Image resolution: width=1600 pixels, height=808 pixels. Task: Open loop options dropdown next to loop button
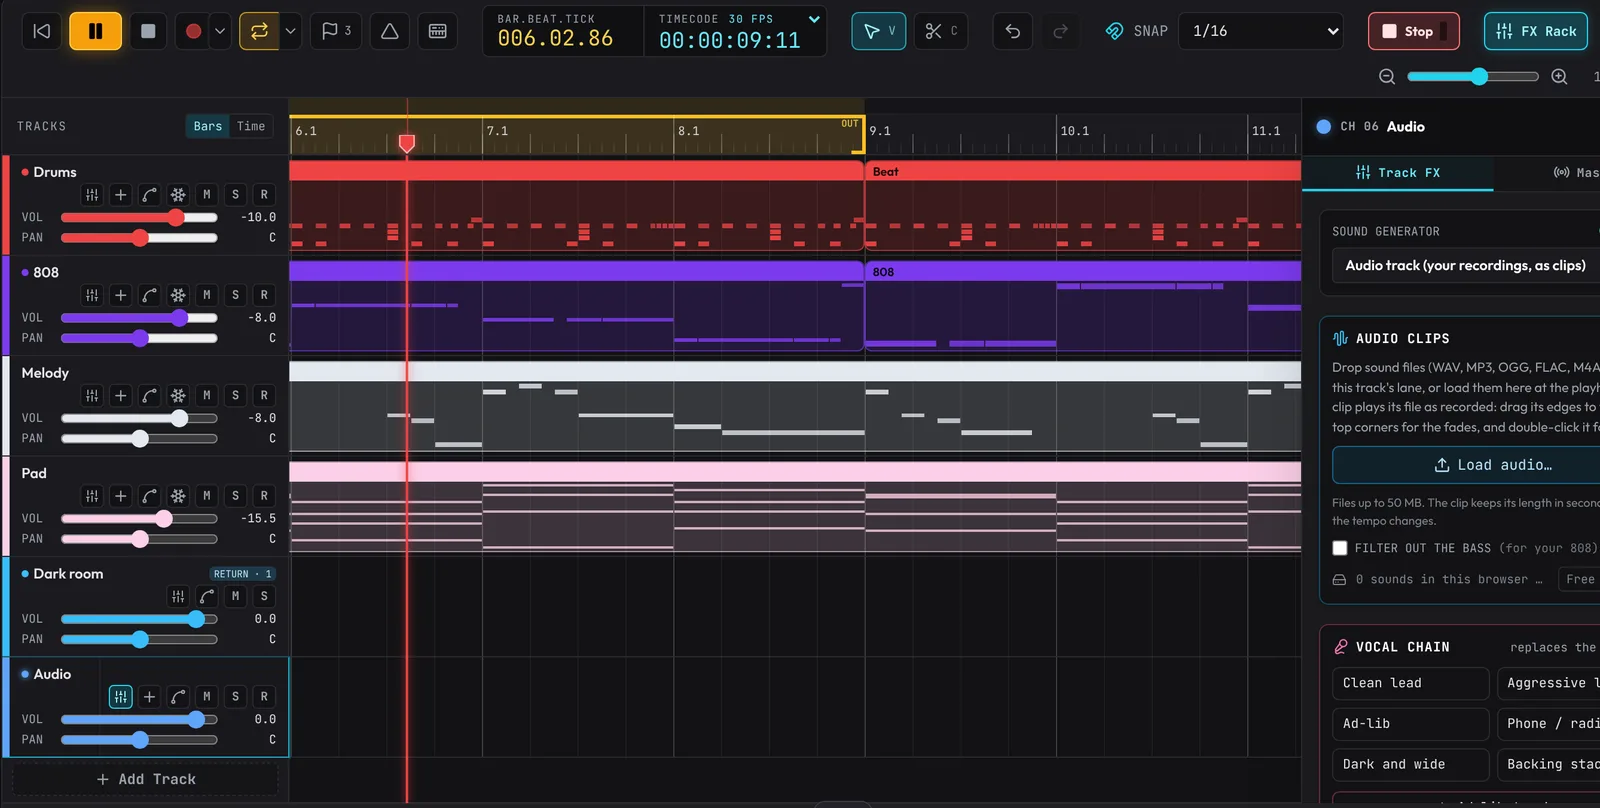click(290, 31)
